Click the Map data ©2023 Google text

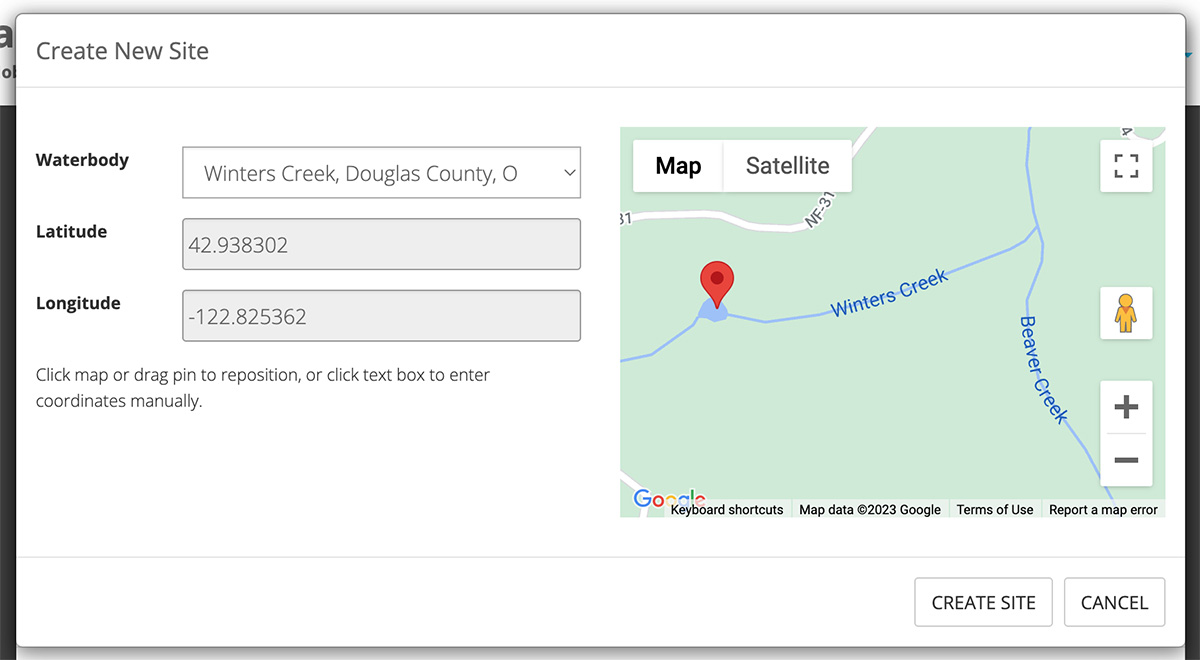click(x=870, y=510)
